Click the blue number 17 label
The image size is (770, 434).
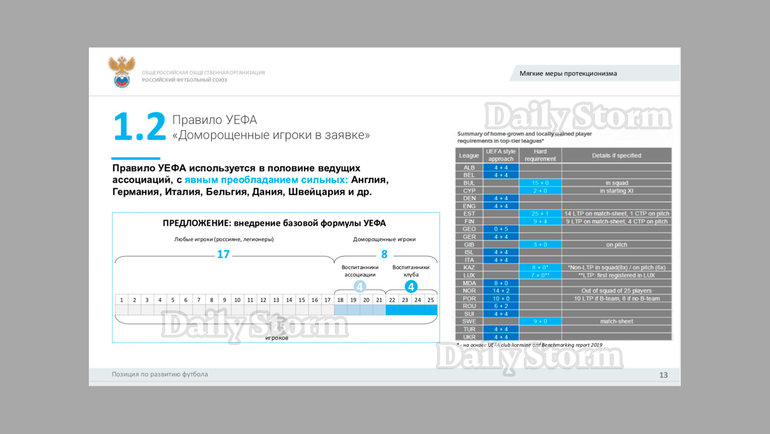[223, 254]
